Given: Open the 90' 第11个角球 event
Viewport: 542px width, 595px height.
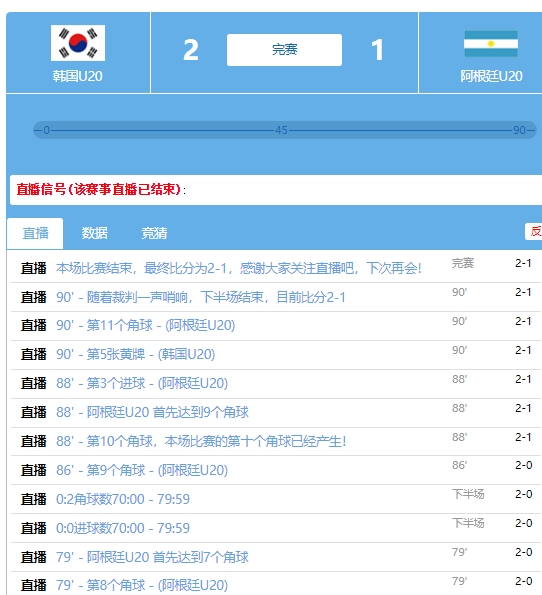Looking at the screenshot, I should 146,326.
